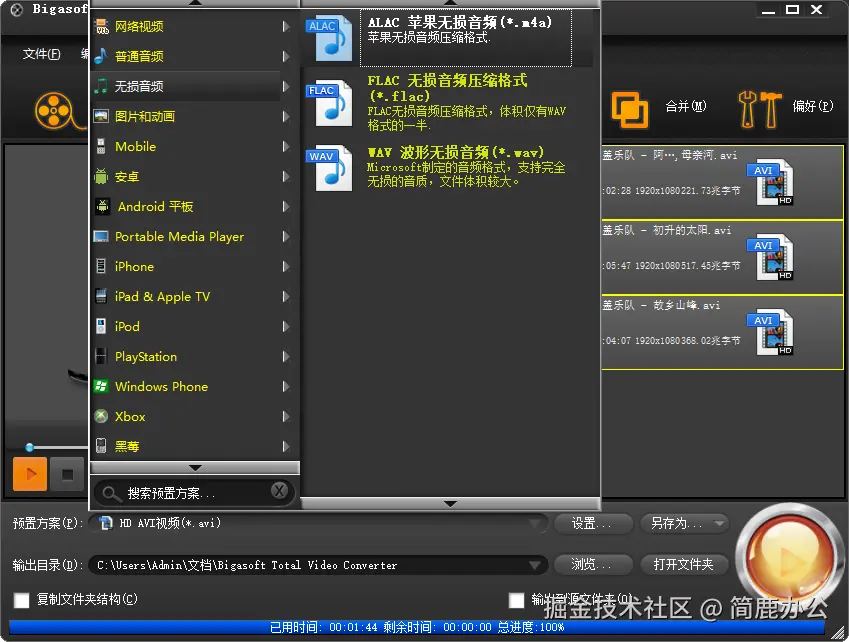Click the blue overall progress bar
The image size is (849, 642).
point(417,627)
